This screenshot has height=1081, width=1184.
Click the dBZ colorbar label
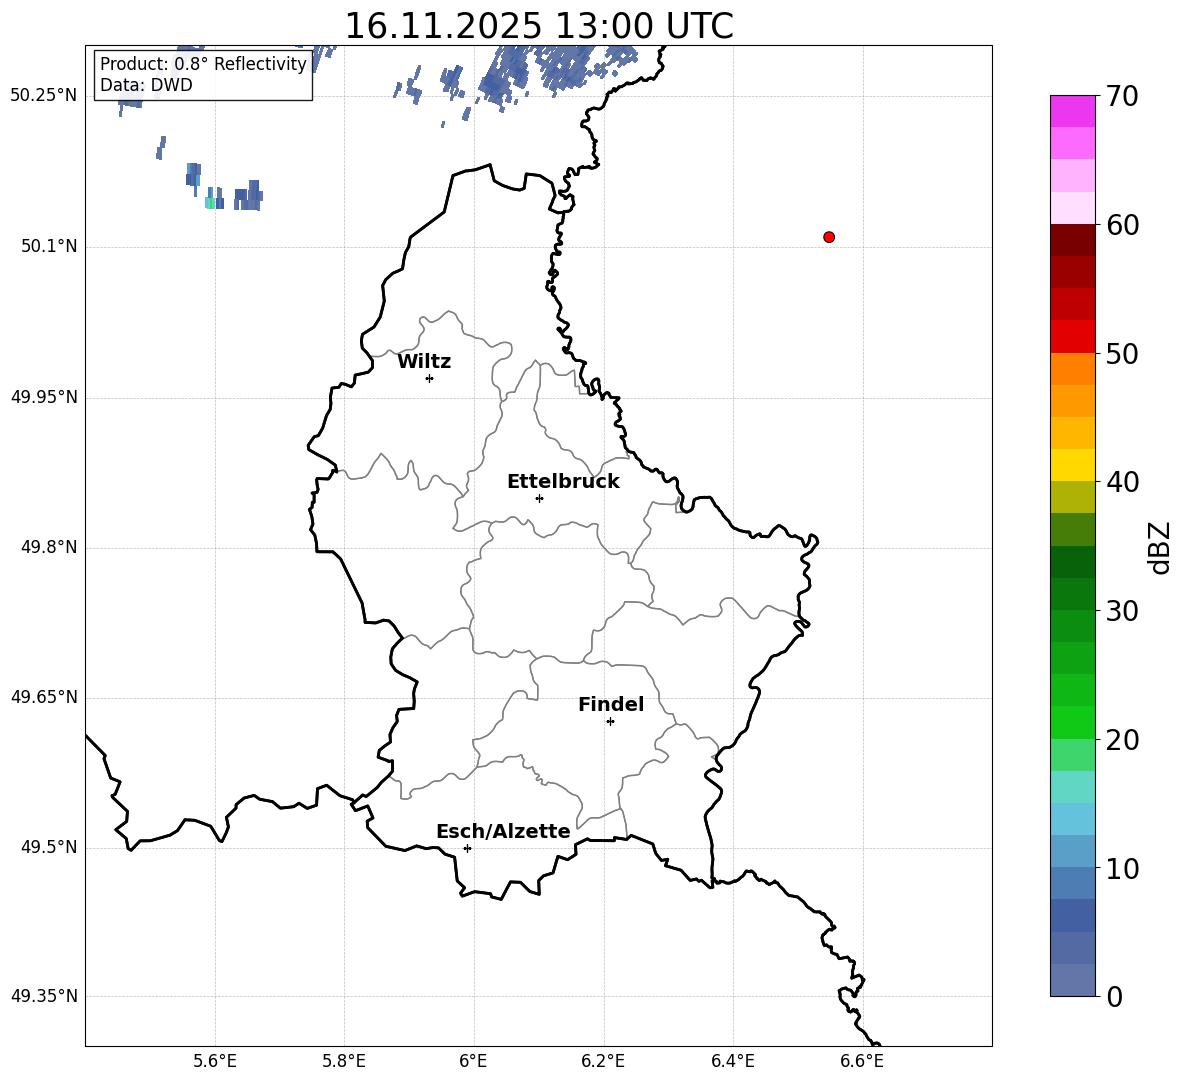(x=1159, y=547)
